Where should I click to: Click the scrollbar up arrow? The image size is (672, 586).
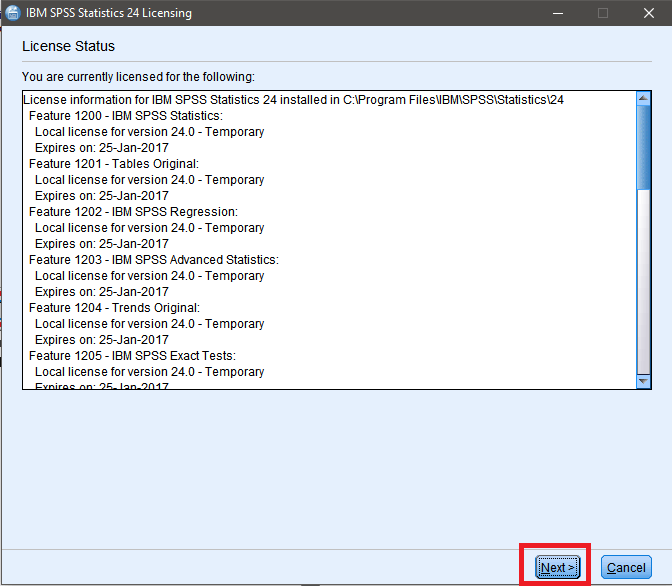click(x=643, y=99)
